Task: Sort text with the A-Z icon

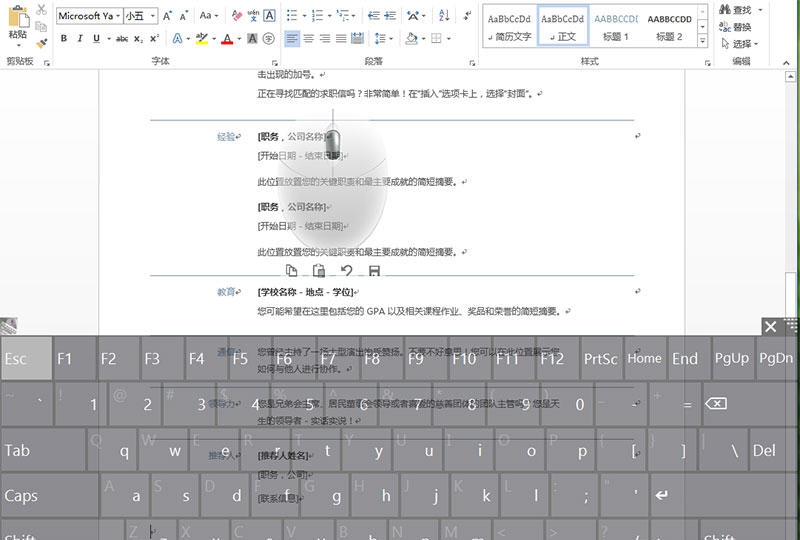Action: pos(444,16)
